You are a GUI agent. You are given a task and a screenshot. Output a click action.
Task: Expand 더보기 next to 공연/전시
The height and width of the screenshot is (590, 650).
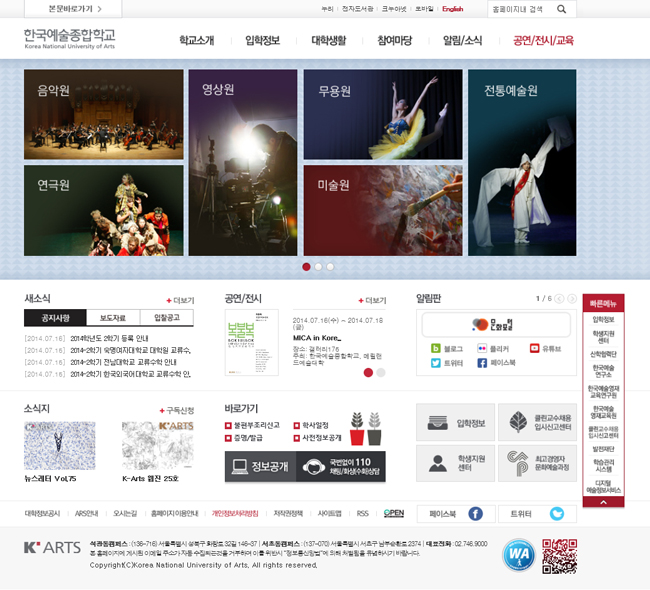point(372,300)
